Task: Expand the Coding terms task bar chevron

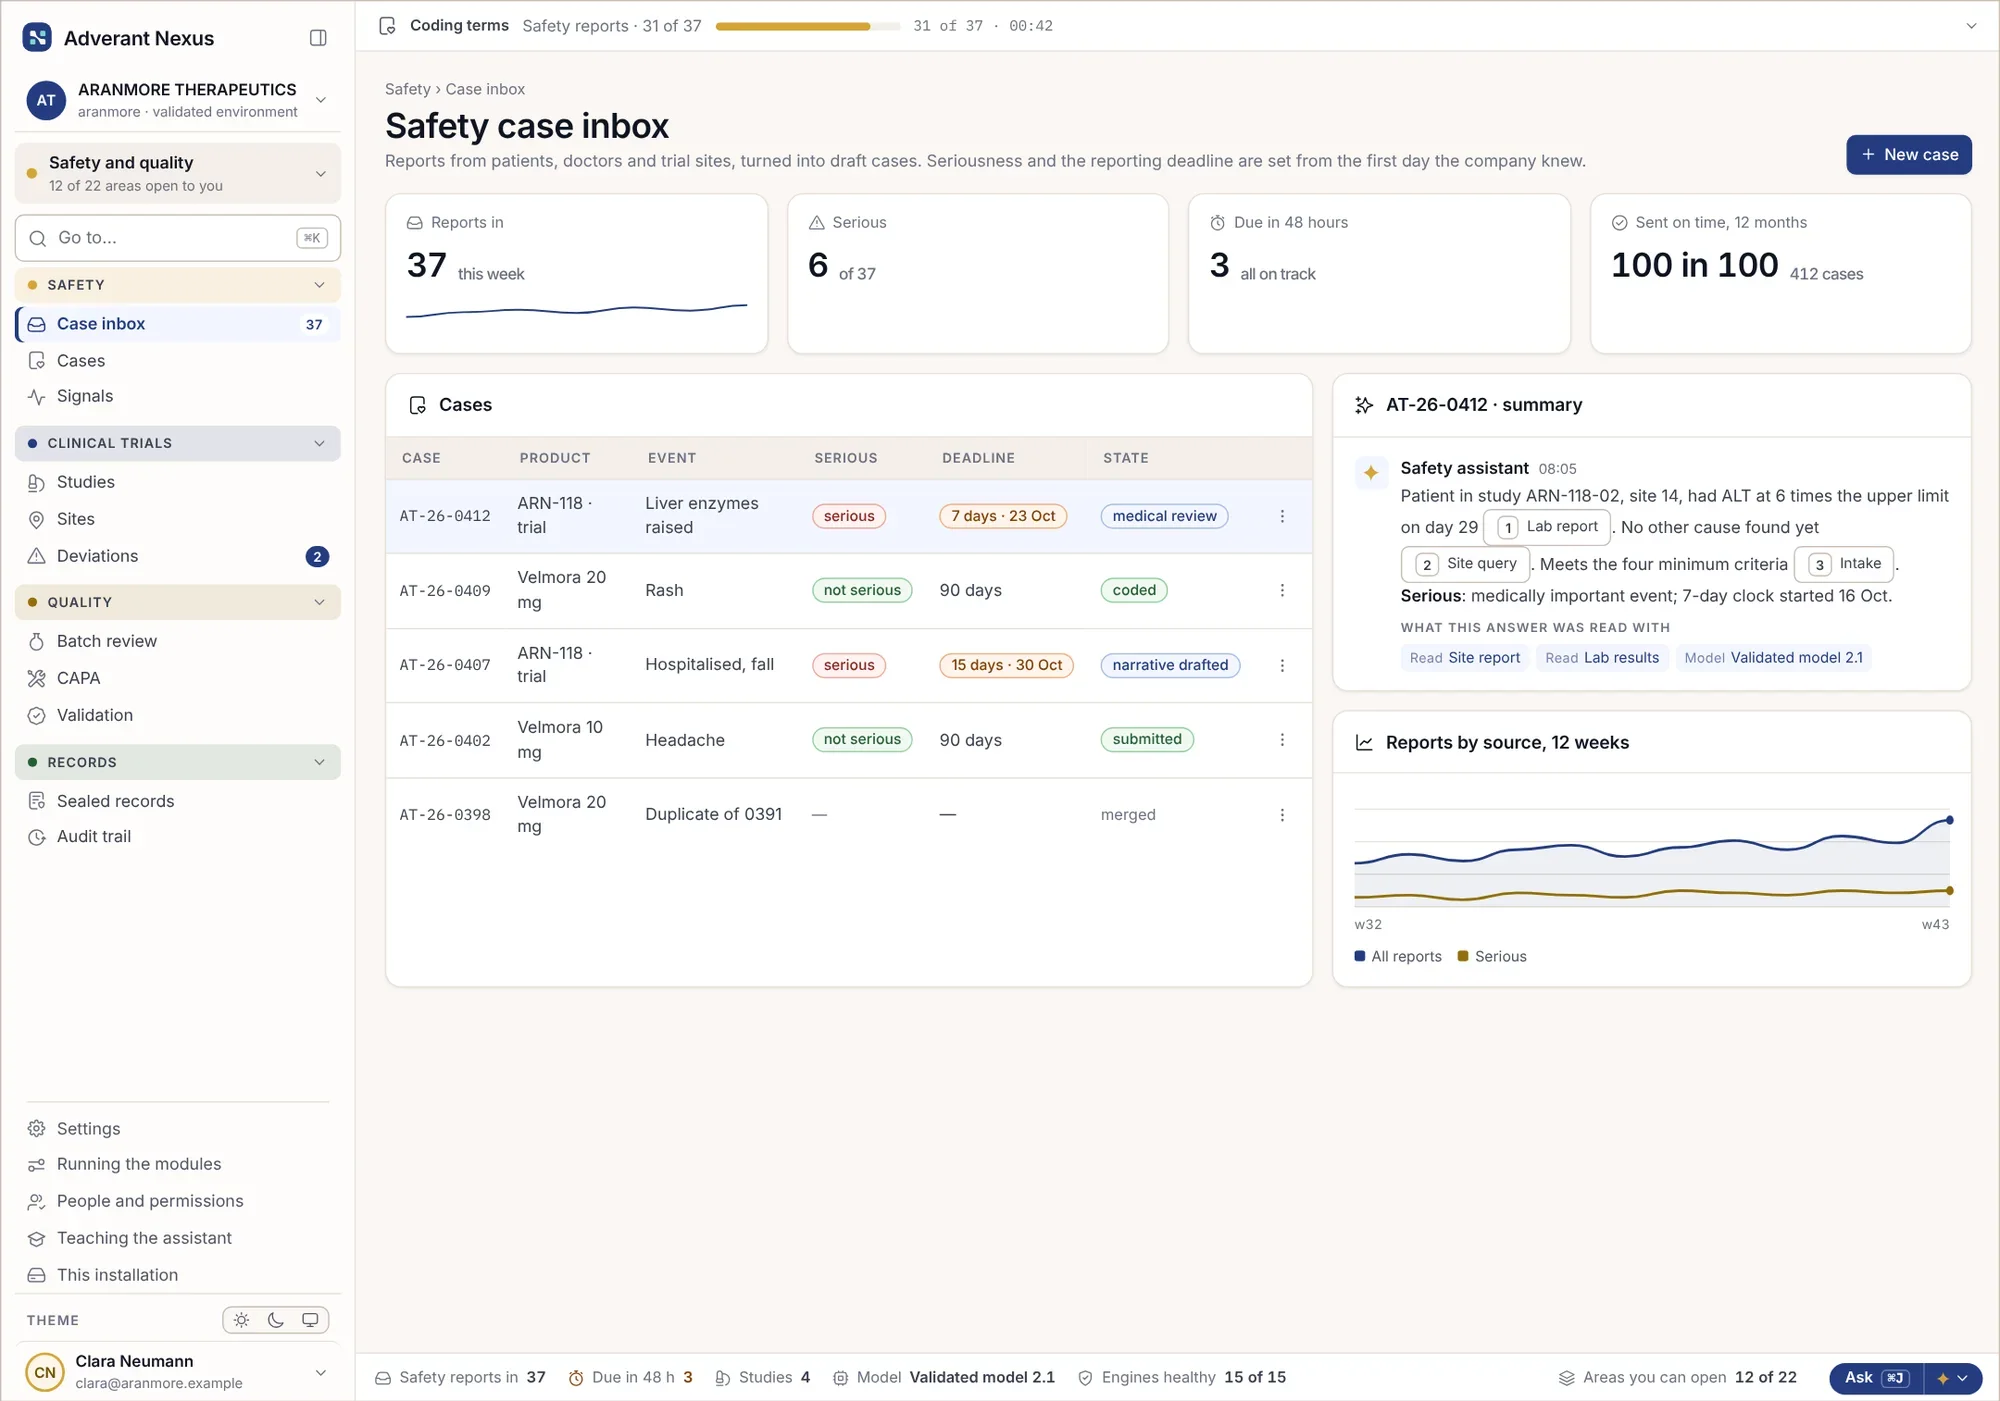Action: pyautogui.click(x=1971, y=26)
